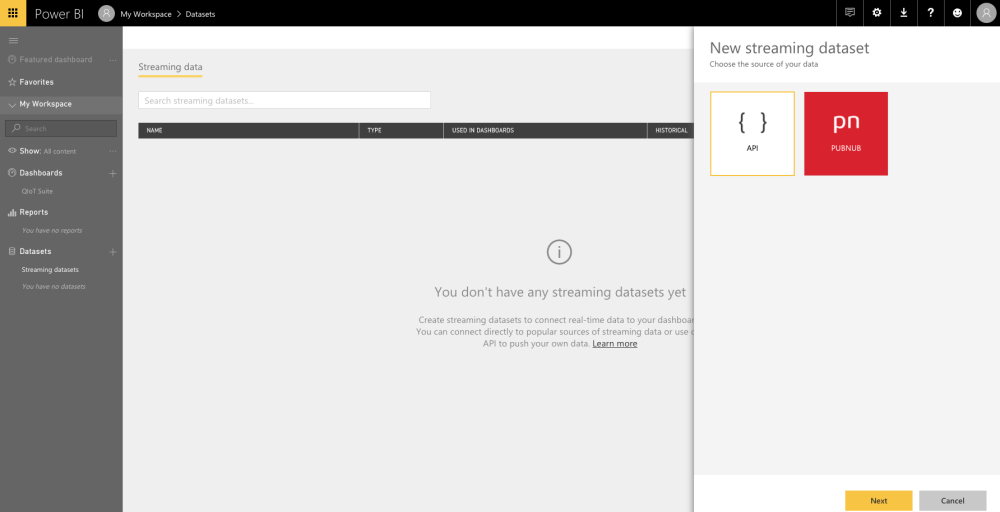Screen dimensions: 1000x512
Task: Open the Settings gear icon
Action: (877, 13)
